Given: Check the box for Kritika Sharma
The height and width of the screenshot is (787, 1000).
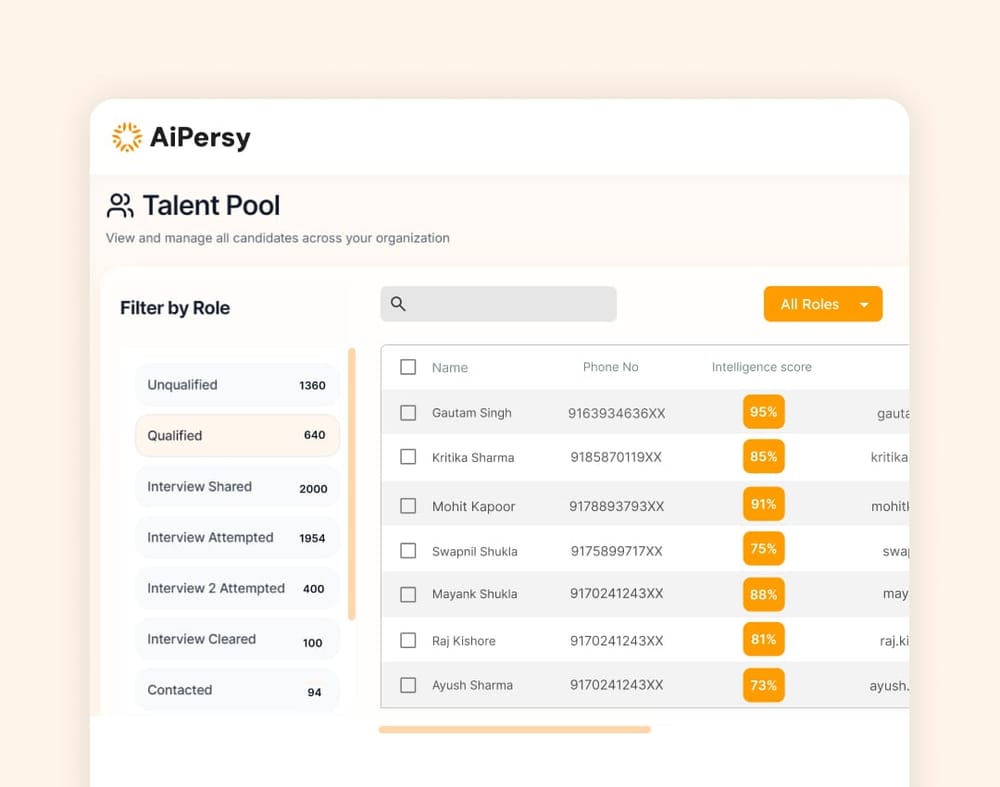Looking at the screenshot, I should pyautogui.click(x=408, y=457).
